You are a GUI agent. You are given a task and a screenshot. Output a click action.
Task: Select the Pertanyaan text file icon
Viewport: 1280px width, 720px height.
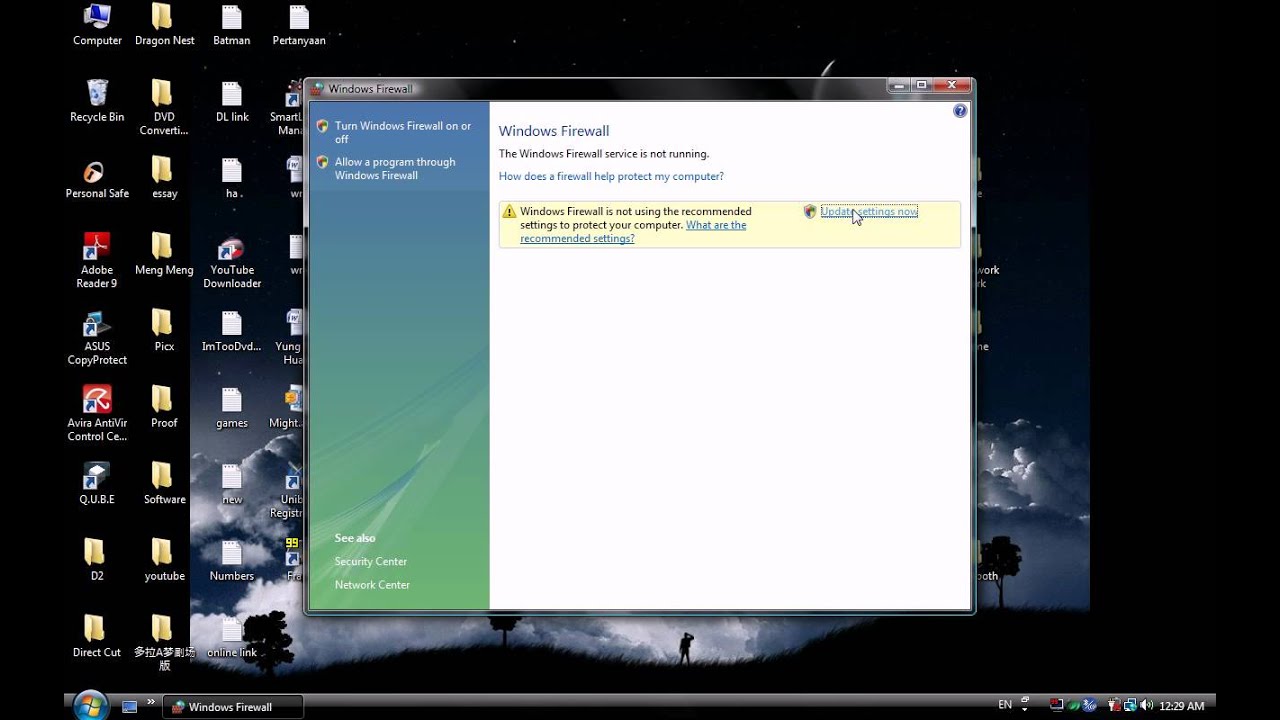(x=298, y=25)
